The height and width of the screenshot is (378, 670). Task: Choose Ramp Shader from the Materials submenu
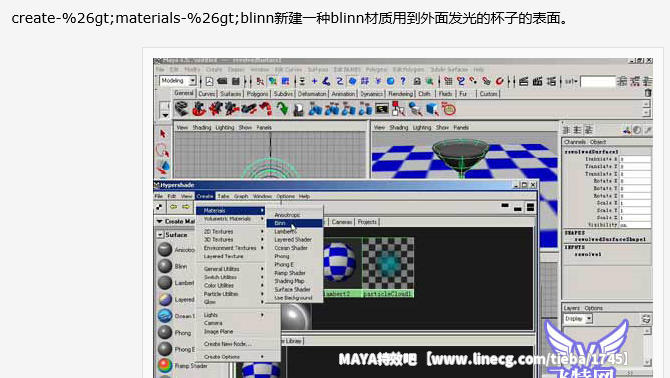coord(294,273)
